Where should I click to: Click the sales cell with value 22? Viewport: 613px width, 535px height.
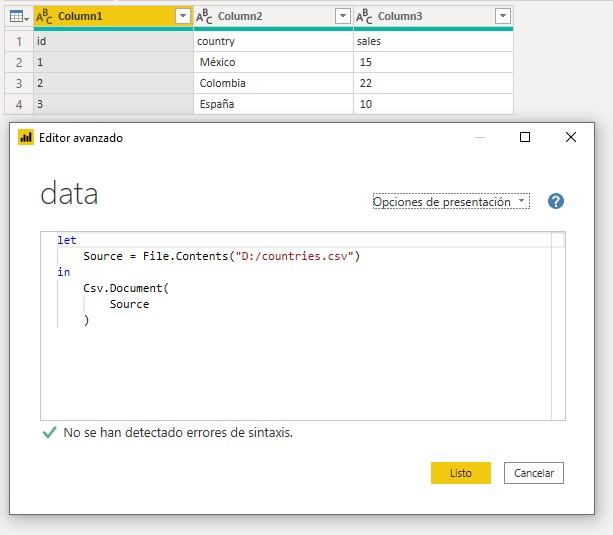point(433,83)
